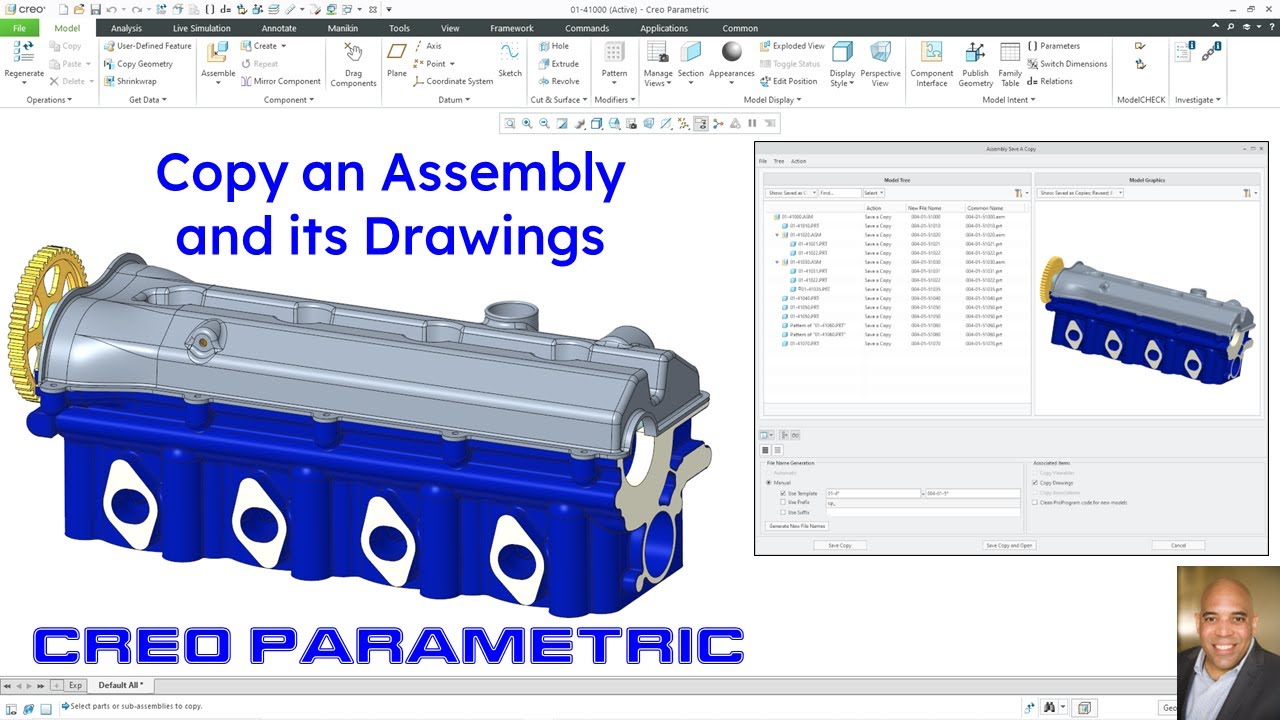
Task: Click Switch Dimensions
Action: tap(1067, 64)
